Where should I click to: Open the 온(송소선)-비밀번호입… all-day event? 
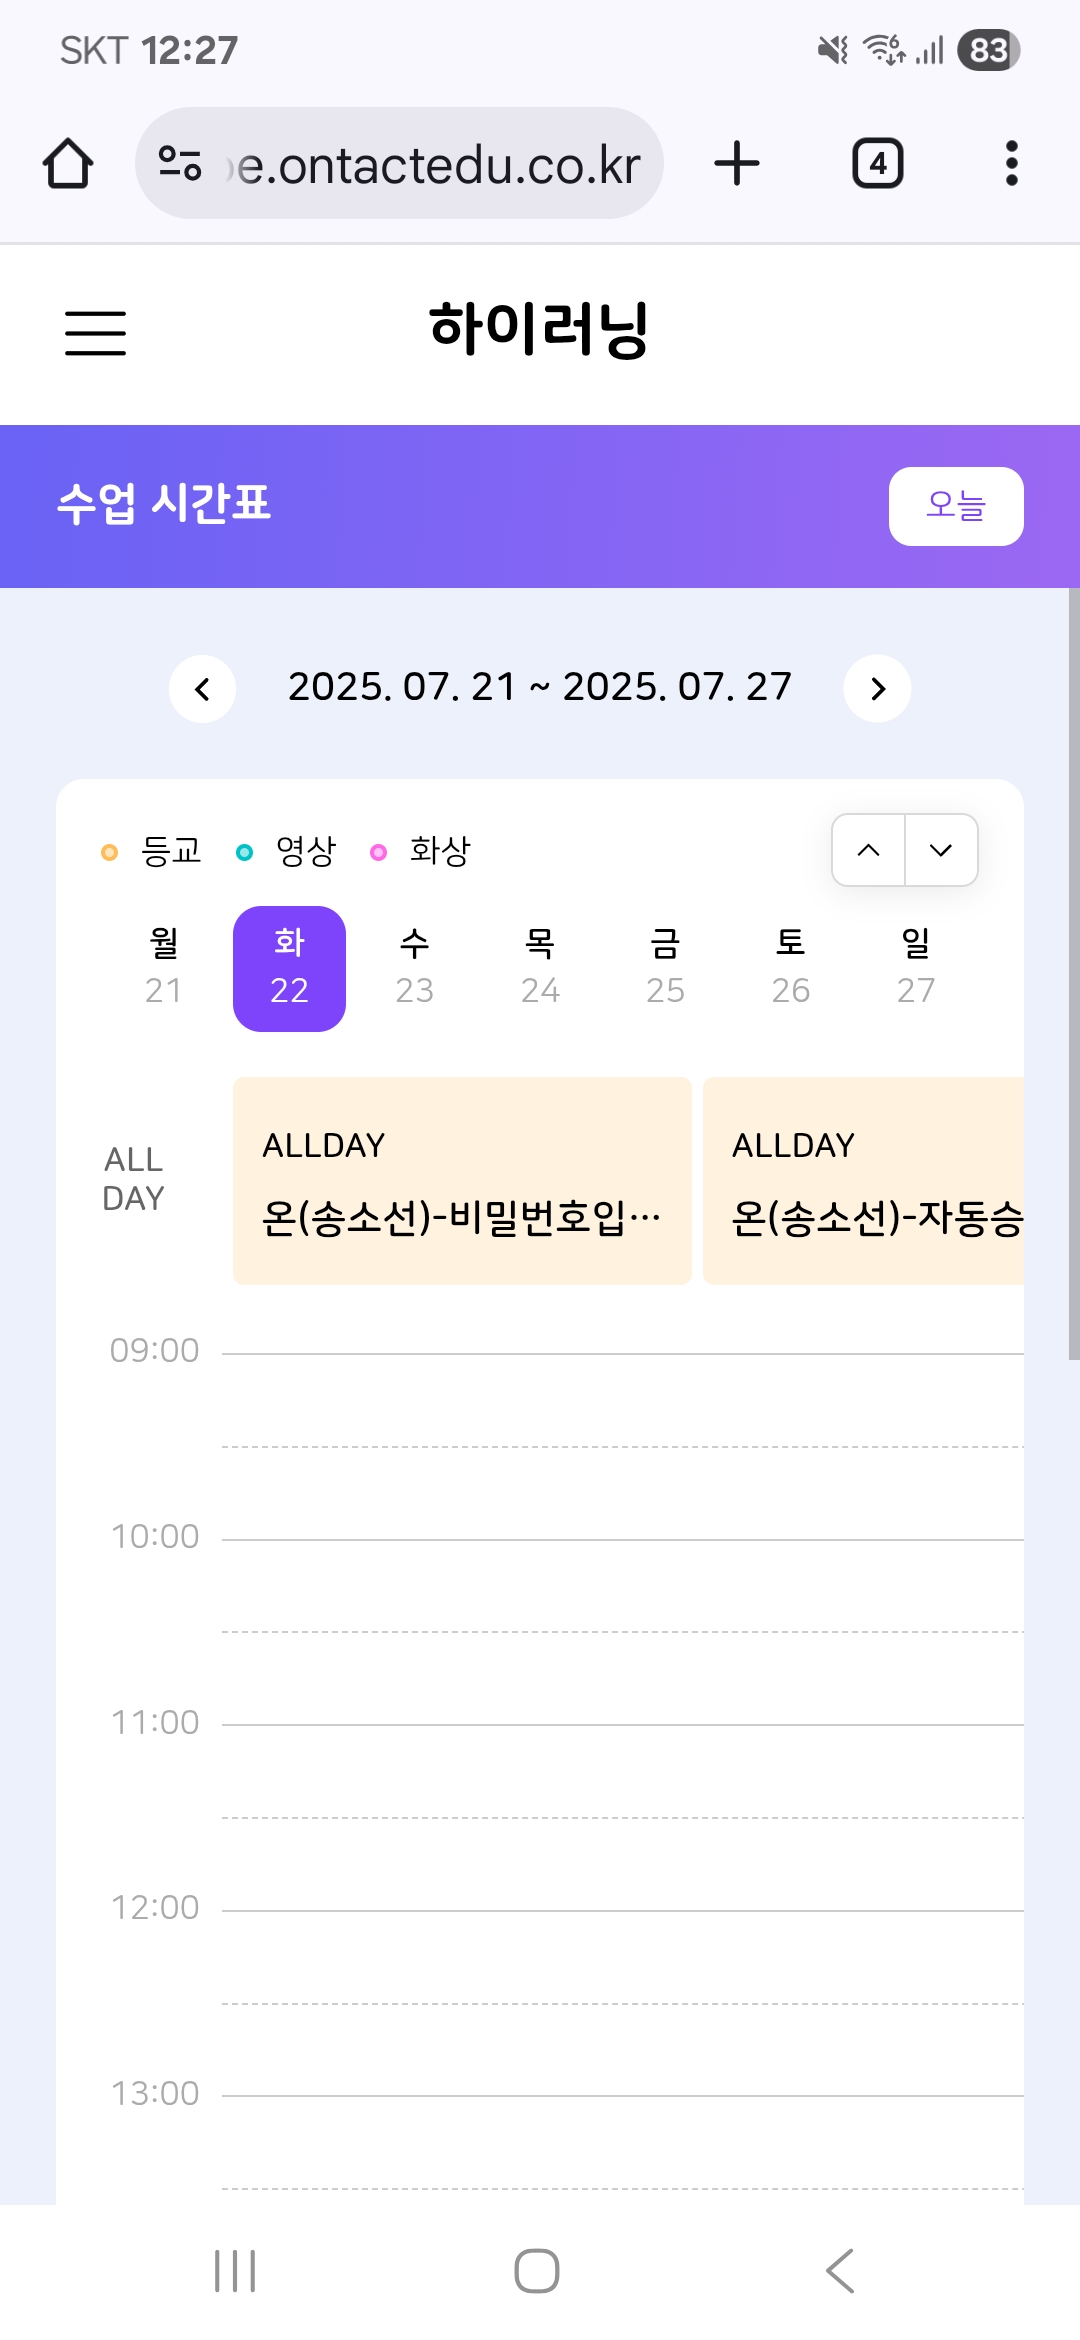pyautogui.click(x=462, y=1181)
